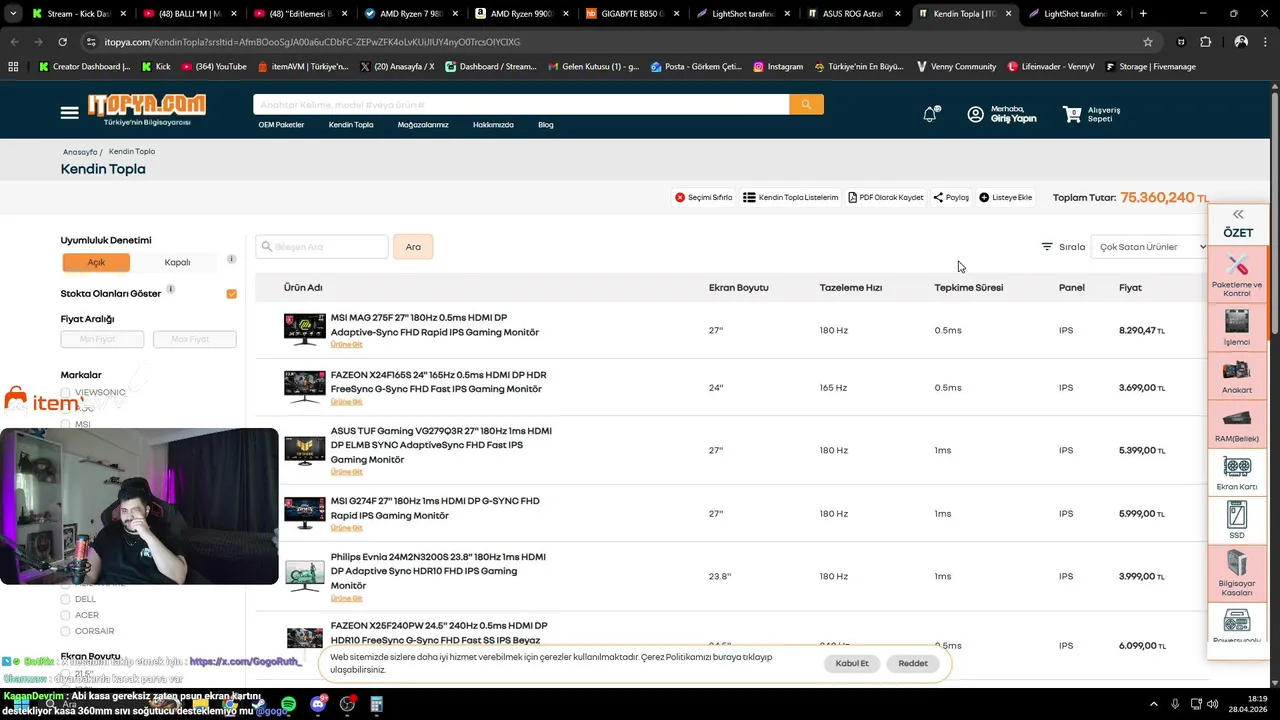Focus the Bileşen Ara search field
This screenshot has width=1280, height=720.
pyautogui.click(x=322, y=247)
